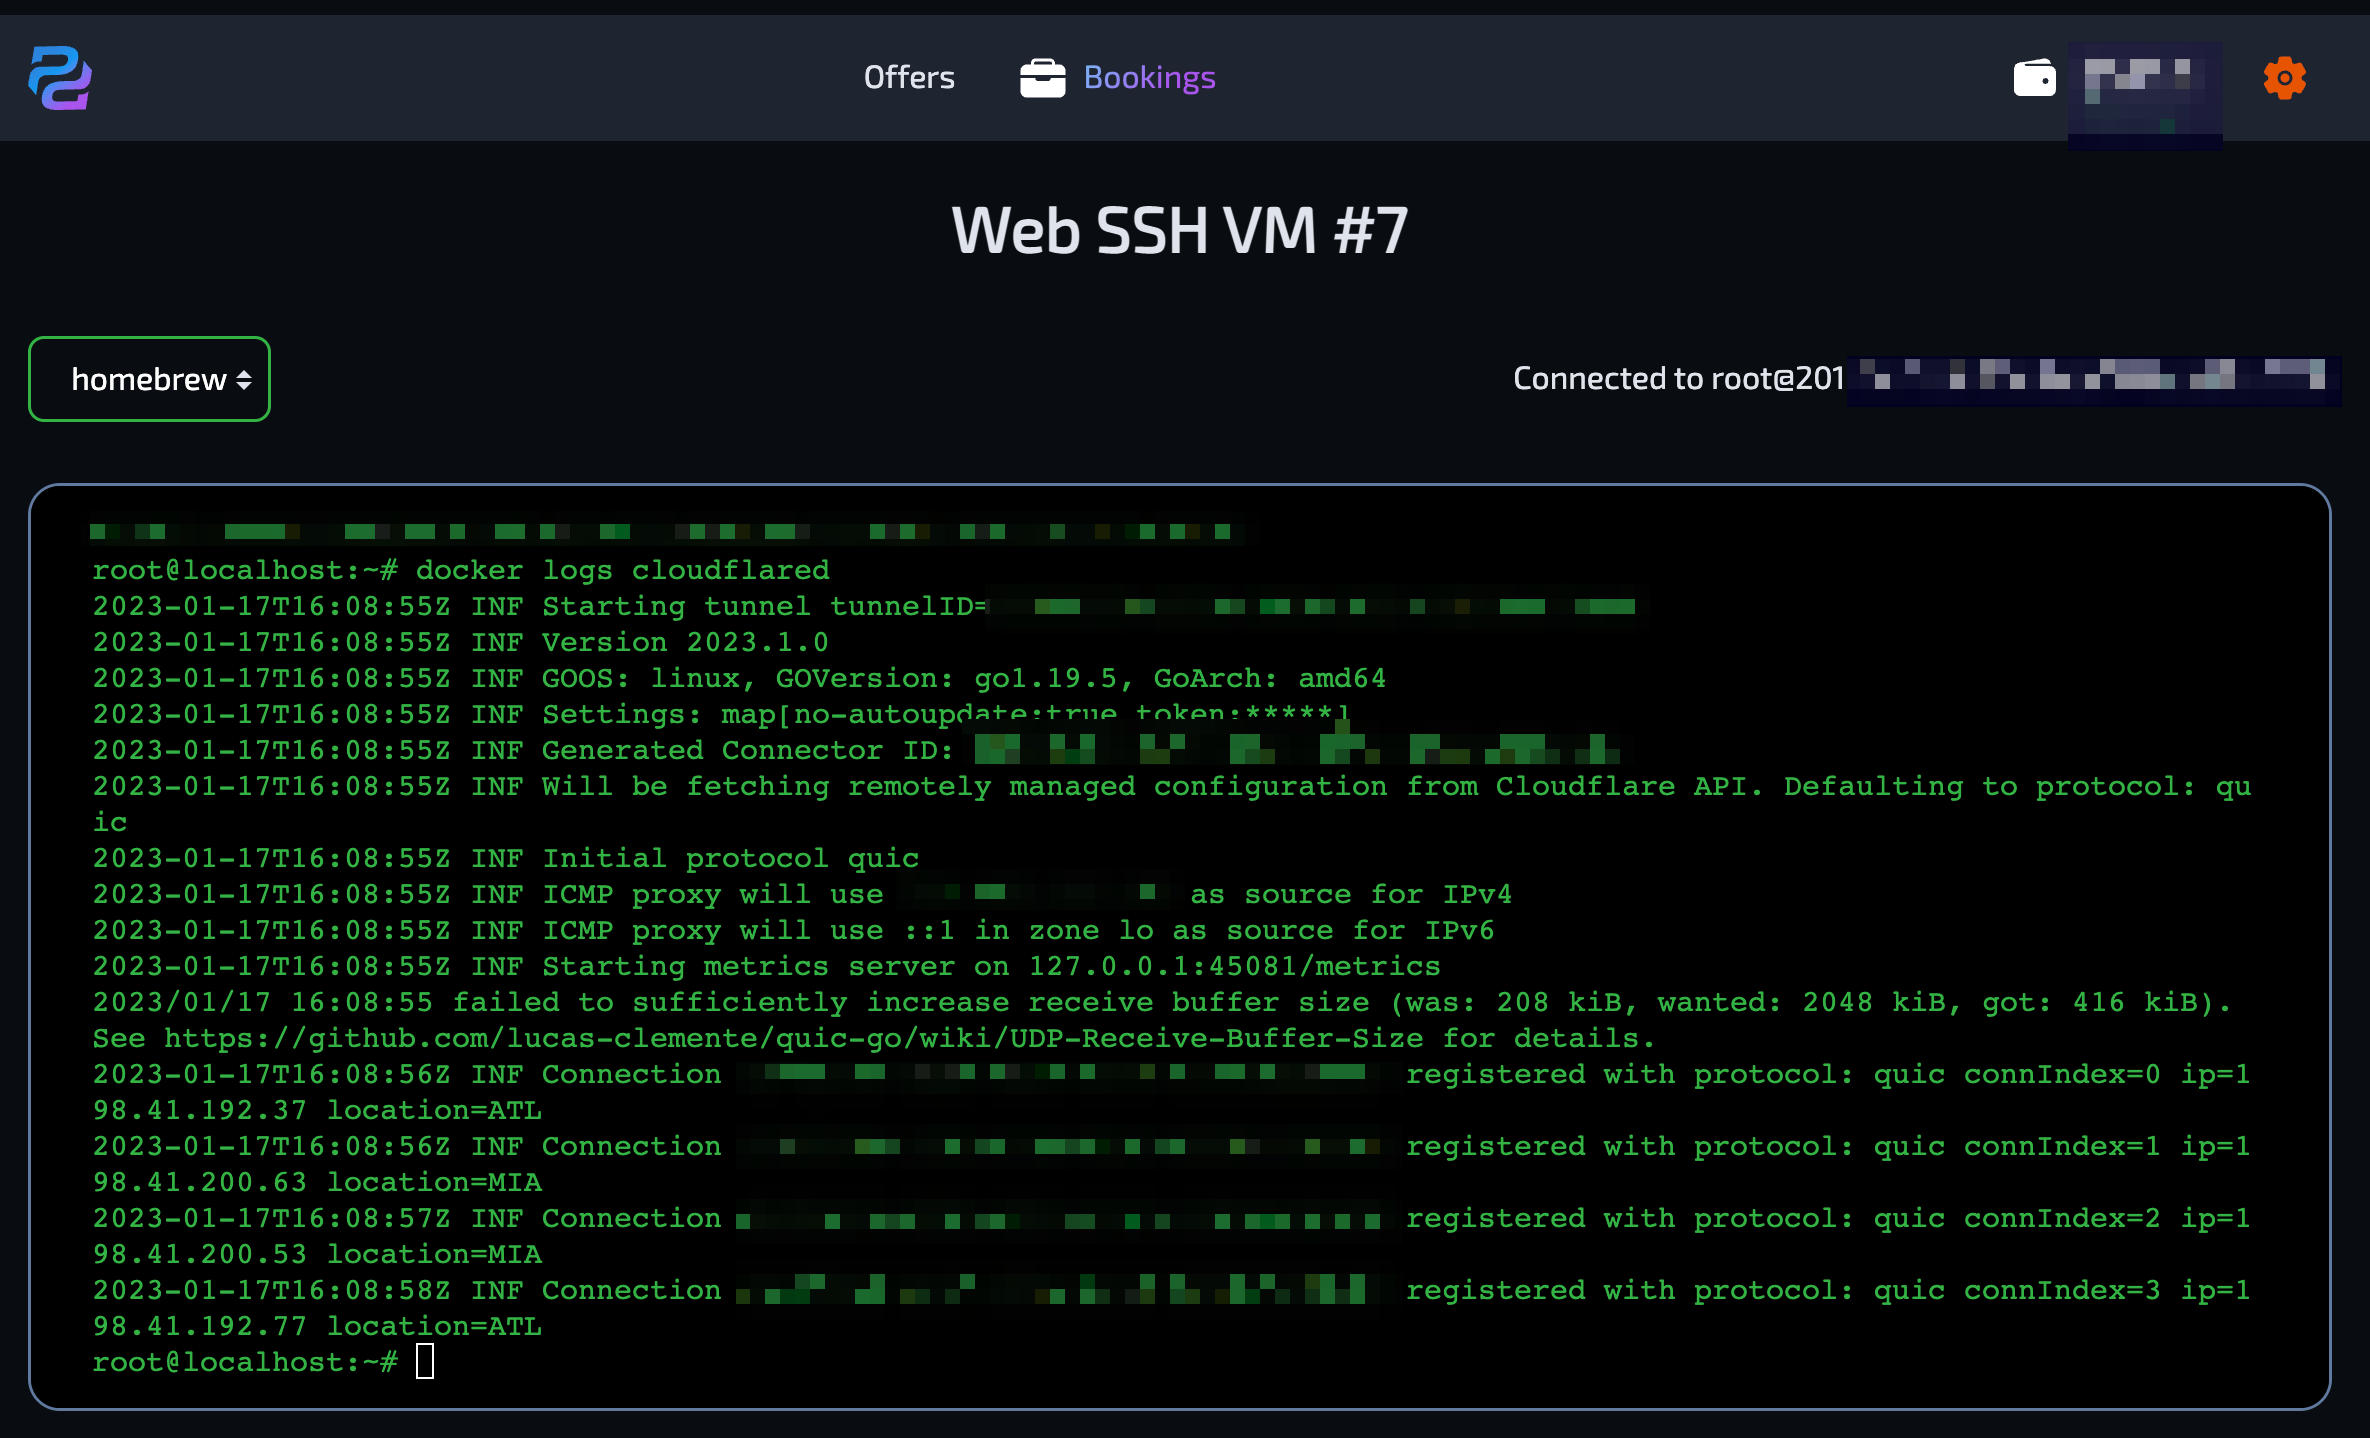Focus the terminal at the cursor block
Image resolution: width=2370 pixels, height=1438 pixels.
[x=425, y=1362]
